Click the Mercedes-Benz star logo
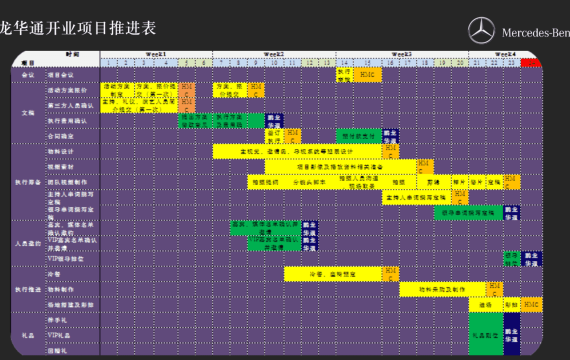This screenshot has height=360, width=570. tap(481, 31)
